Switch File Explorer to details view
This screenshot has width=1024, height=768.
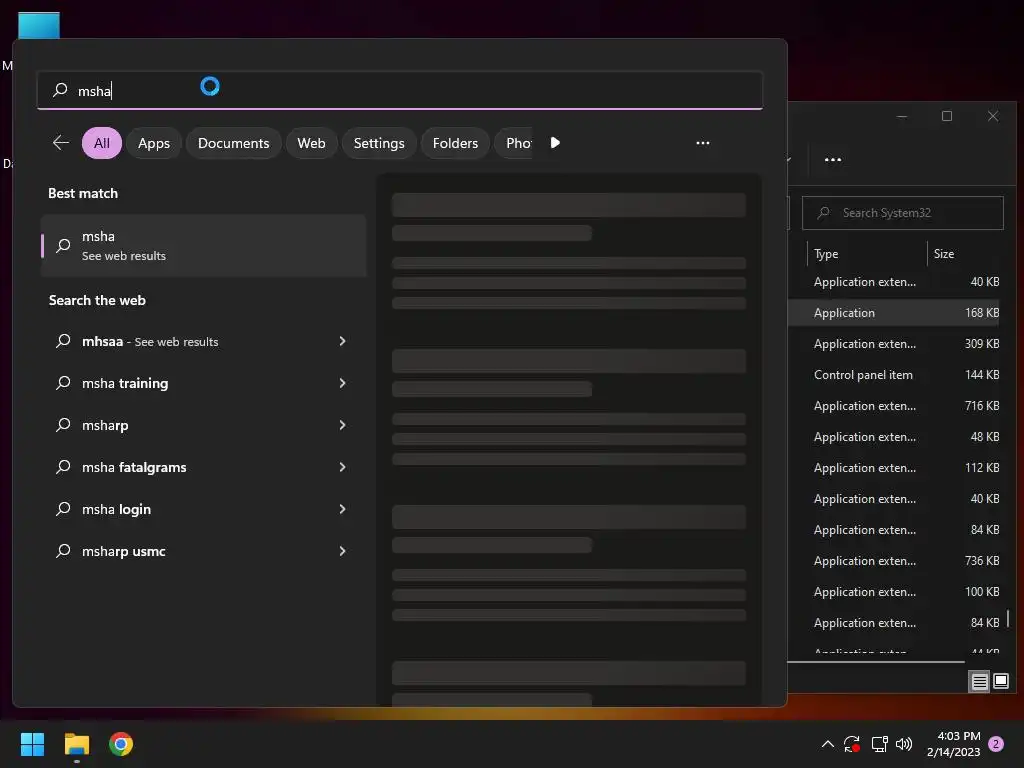click(980, 682)
